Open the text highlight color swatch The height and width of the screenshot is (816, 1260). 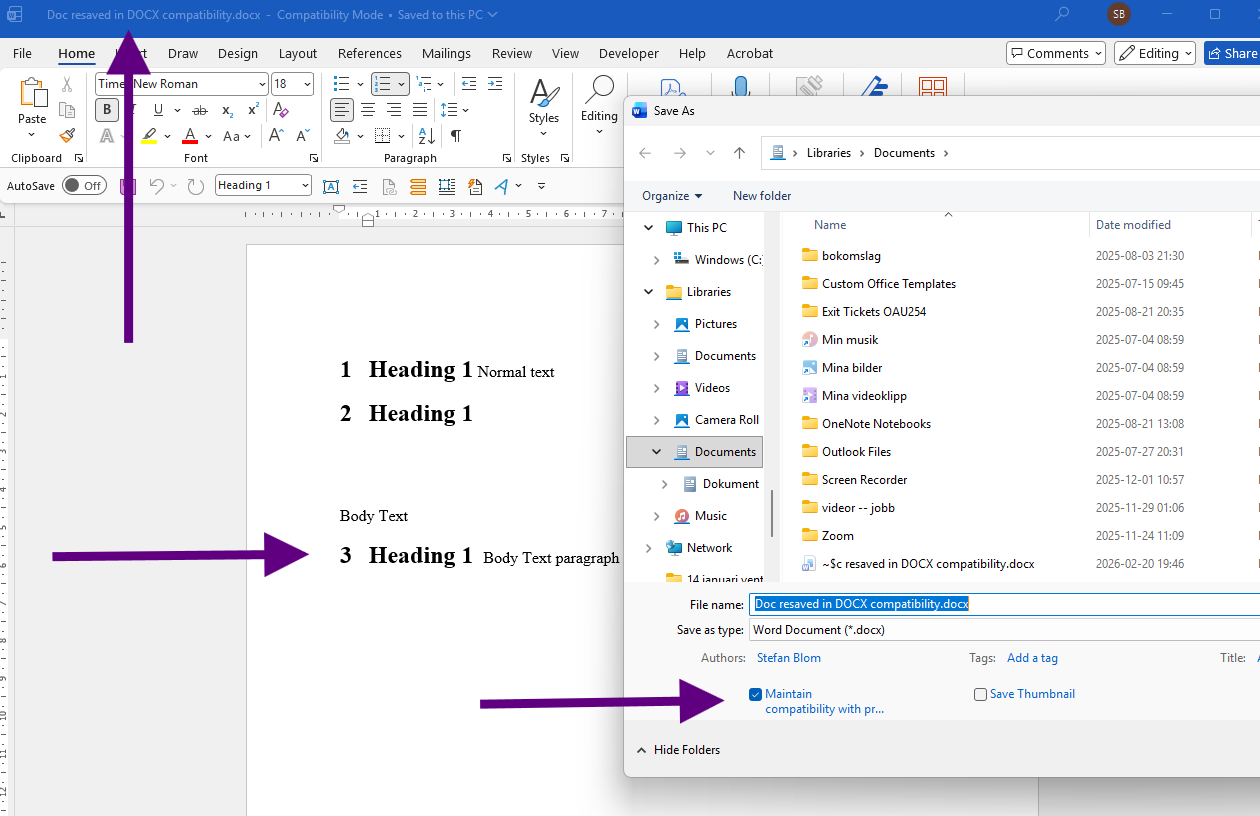[149, 136]
